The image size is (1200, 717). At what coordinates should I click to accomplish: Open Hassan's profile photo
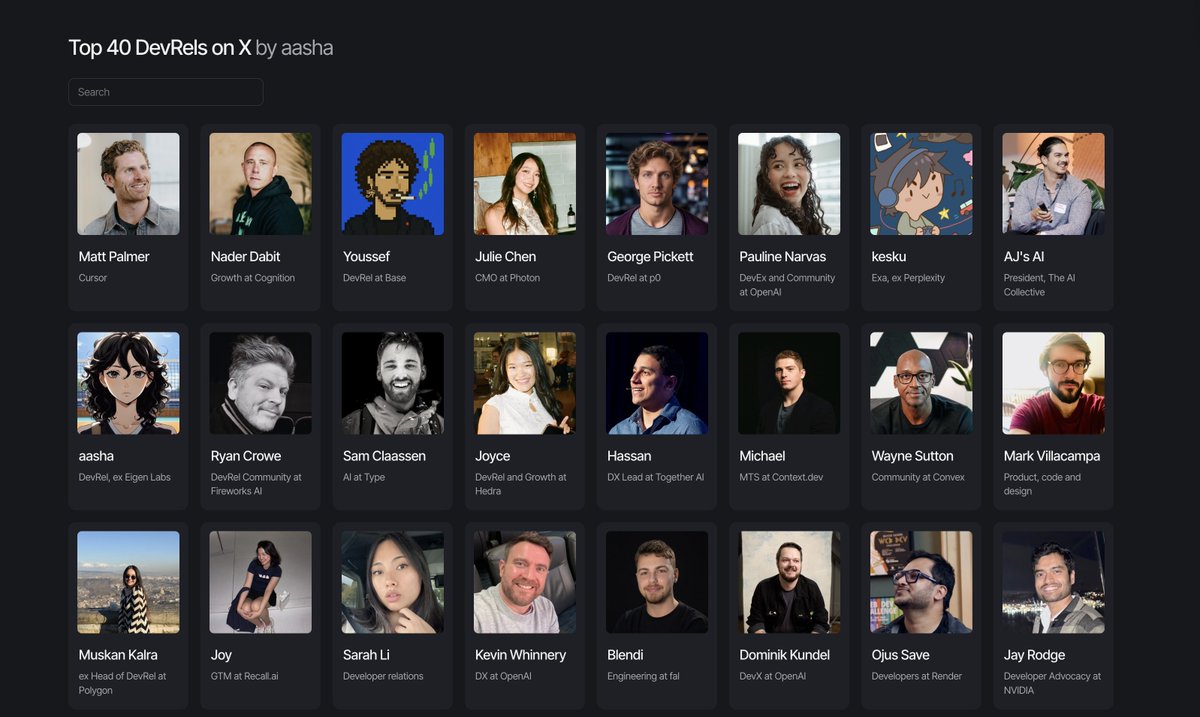click(x=656, y=383)
